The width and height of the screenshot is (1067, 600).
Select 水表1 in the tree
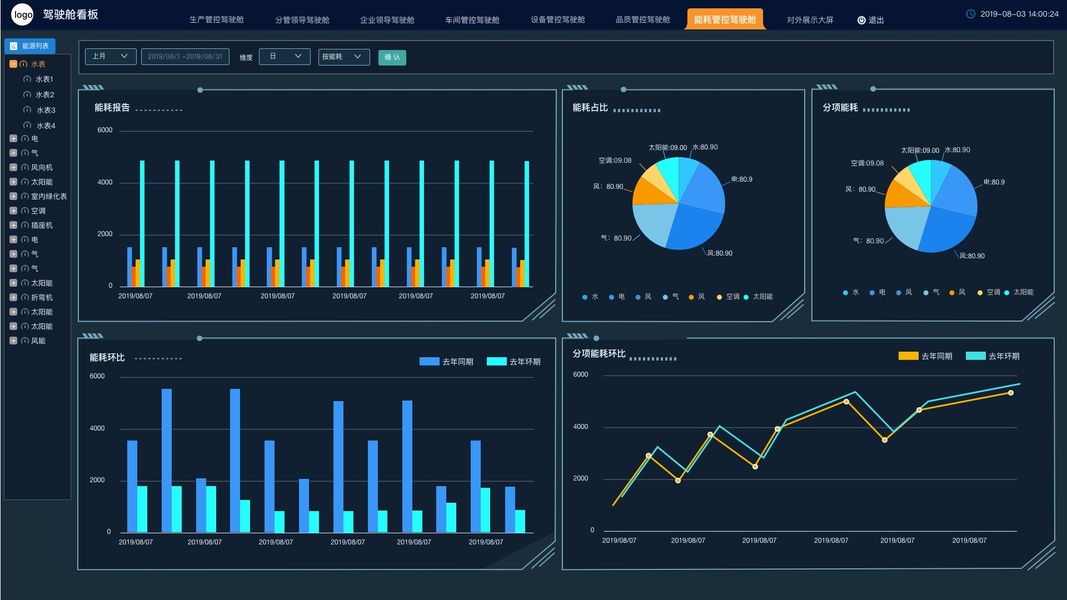[44, 79]
